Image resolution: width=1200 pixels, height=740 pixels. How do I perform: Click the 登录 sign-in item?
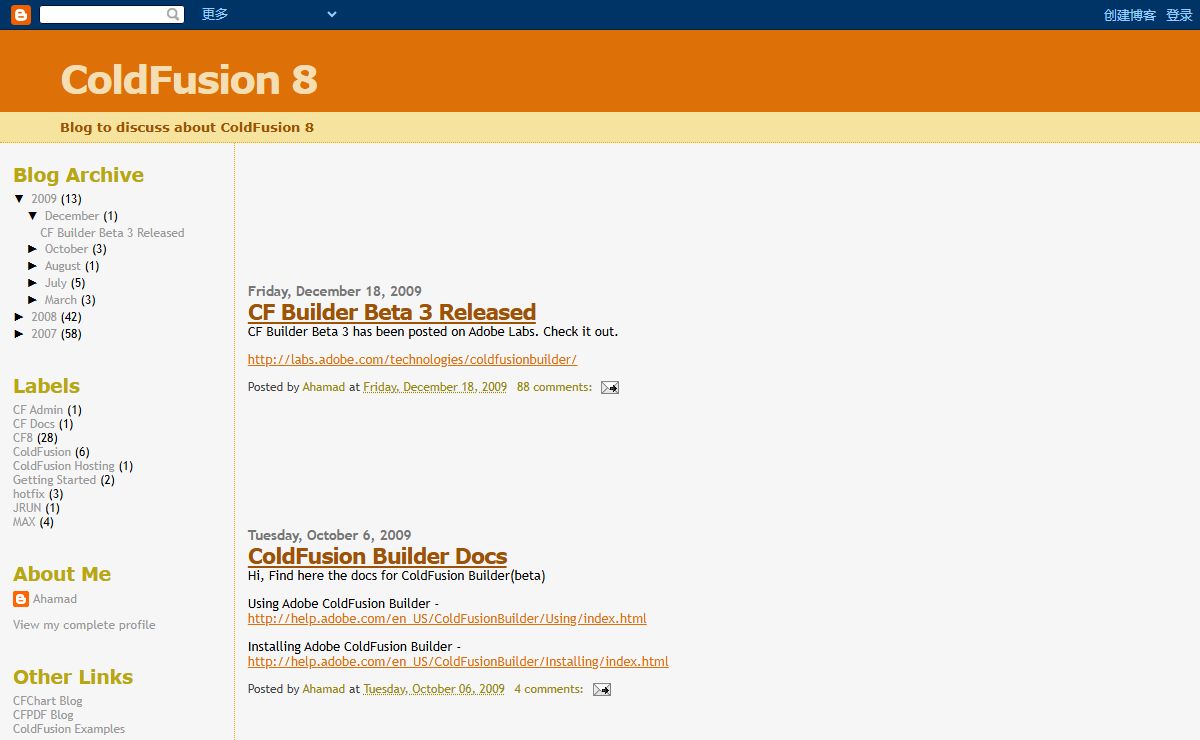point(1179,15)
